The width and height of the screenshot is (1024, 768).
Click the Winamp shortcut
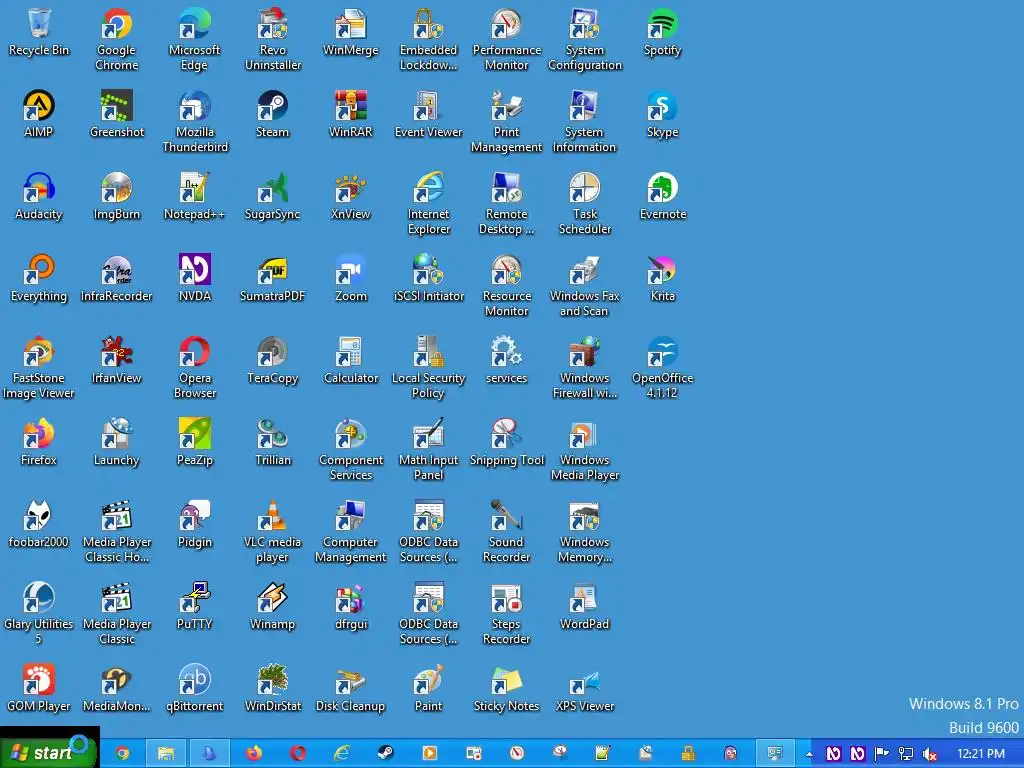click(x=272, y=607)
